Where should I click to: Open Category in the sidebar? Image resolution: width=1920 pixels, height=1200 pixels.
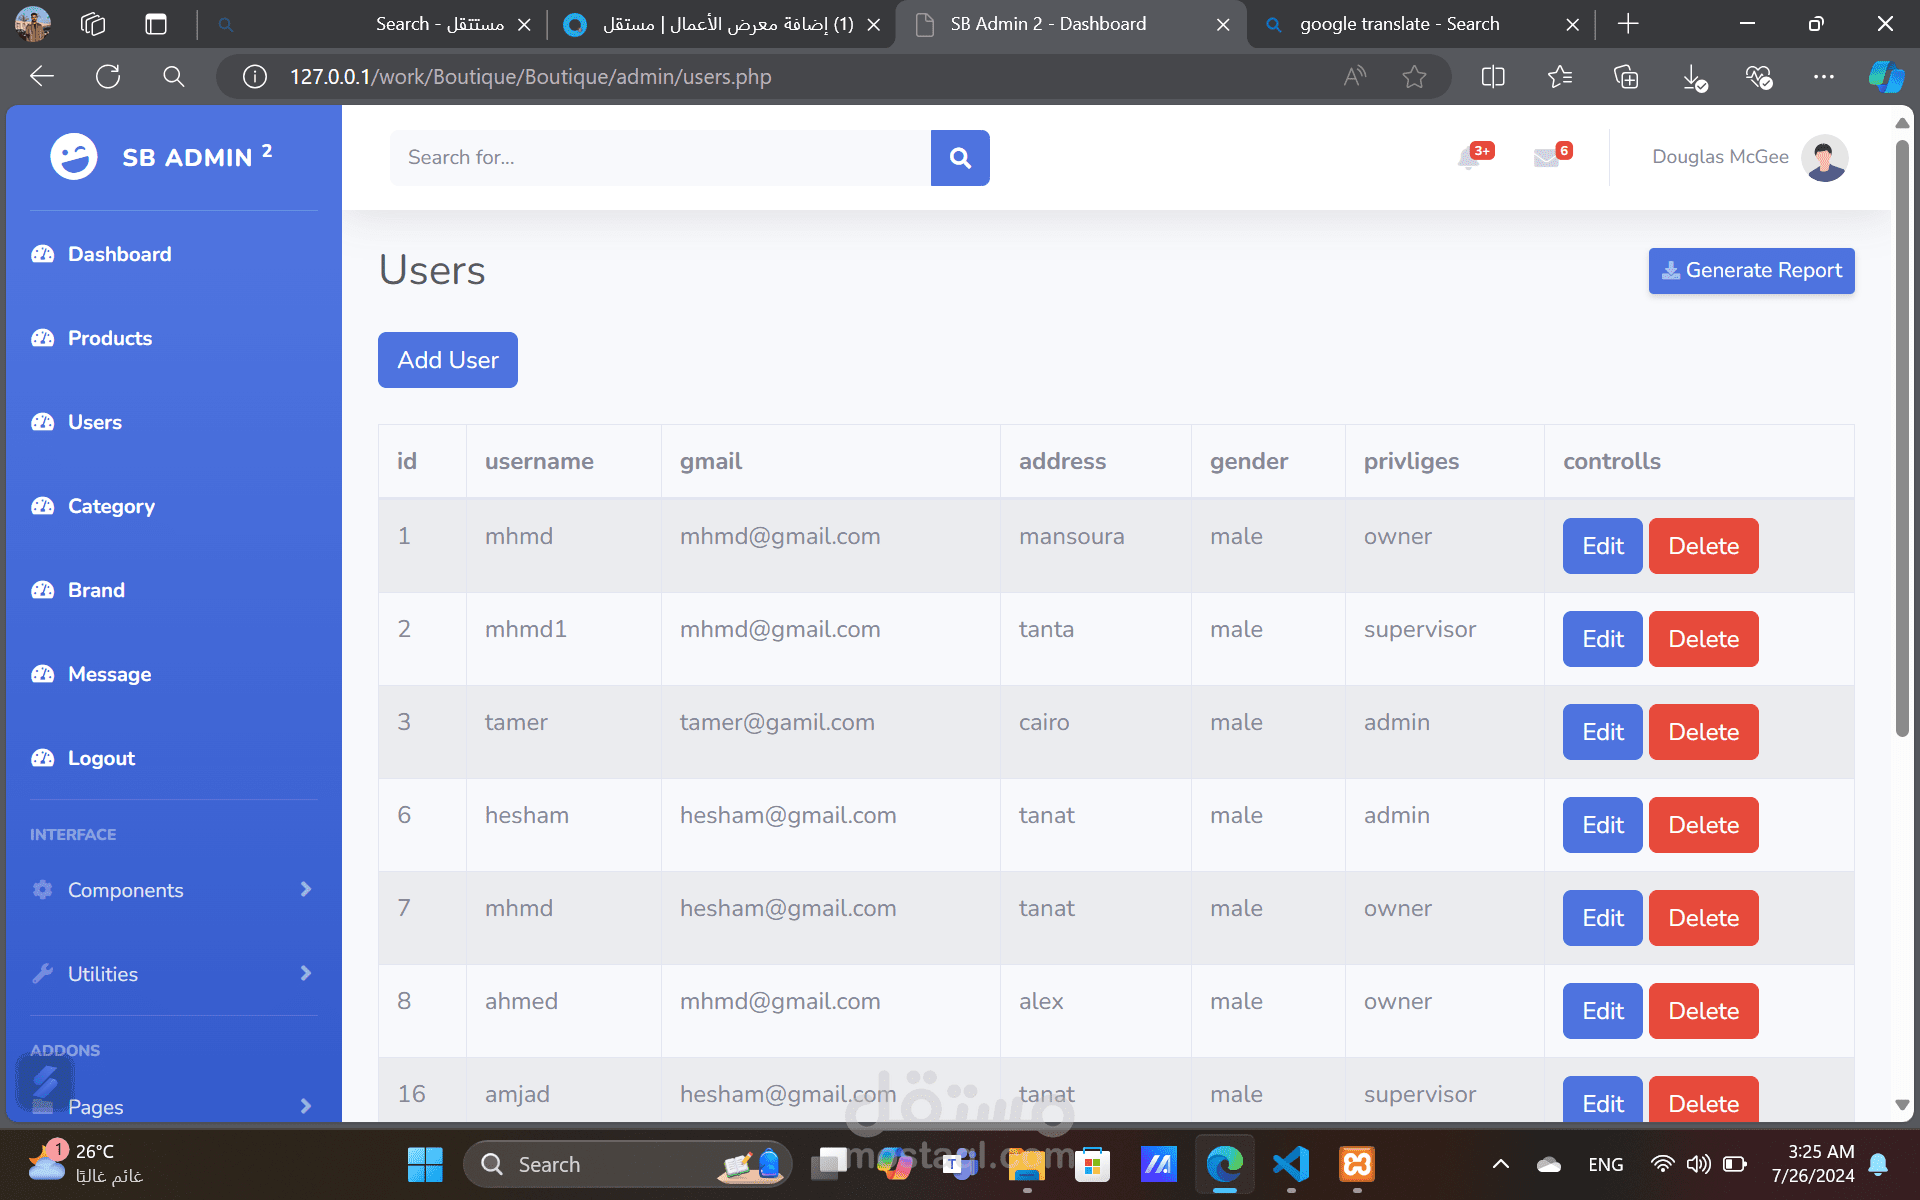111,506
